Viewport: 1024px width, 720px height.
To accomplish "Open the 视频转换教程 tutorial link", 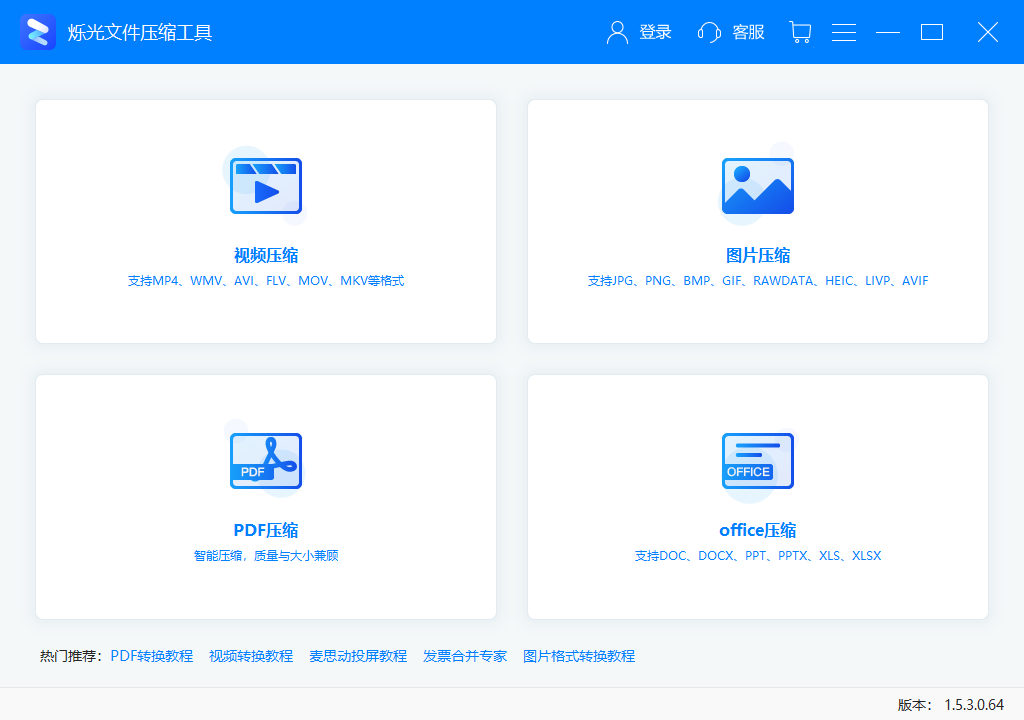I will pyautogui.click(x=249, y=656).
